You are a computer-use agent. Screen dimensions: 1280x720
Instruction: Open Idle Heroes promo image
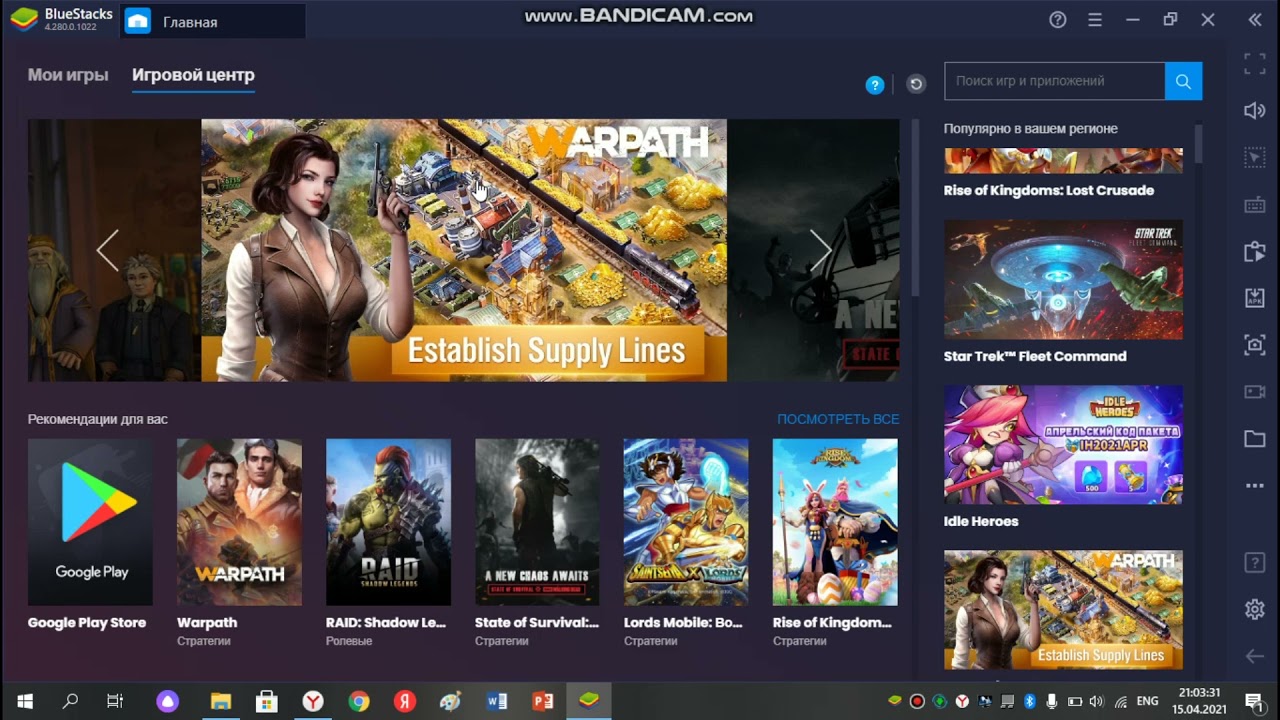point(1063,445)
